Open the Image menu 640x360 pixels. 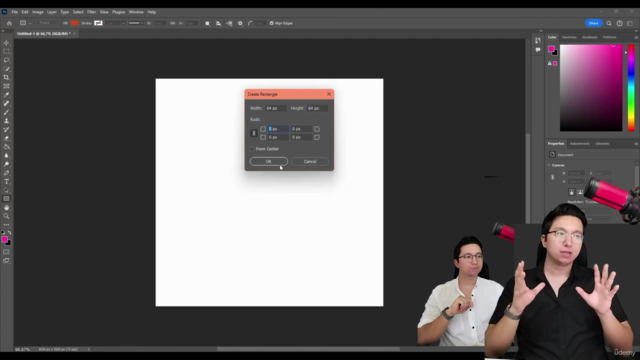(38, 12)
